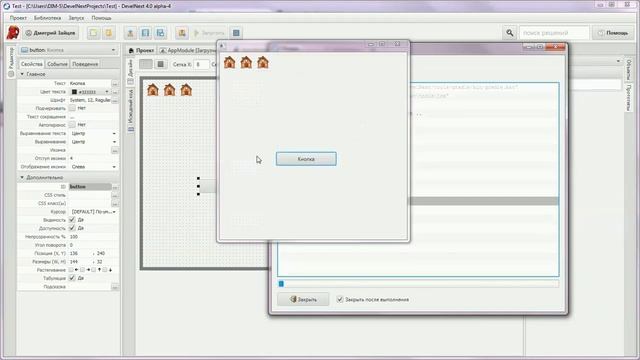Click last house icon in running form window
The image size is (640, 360).
point(263,62)
